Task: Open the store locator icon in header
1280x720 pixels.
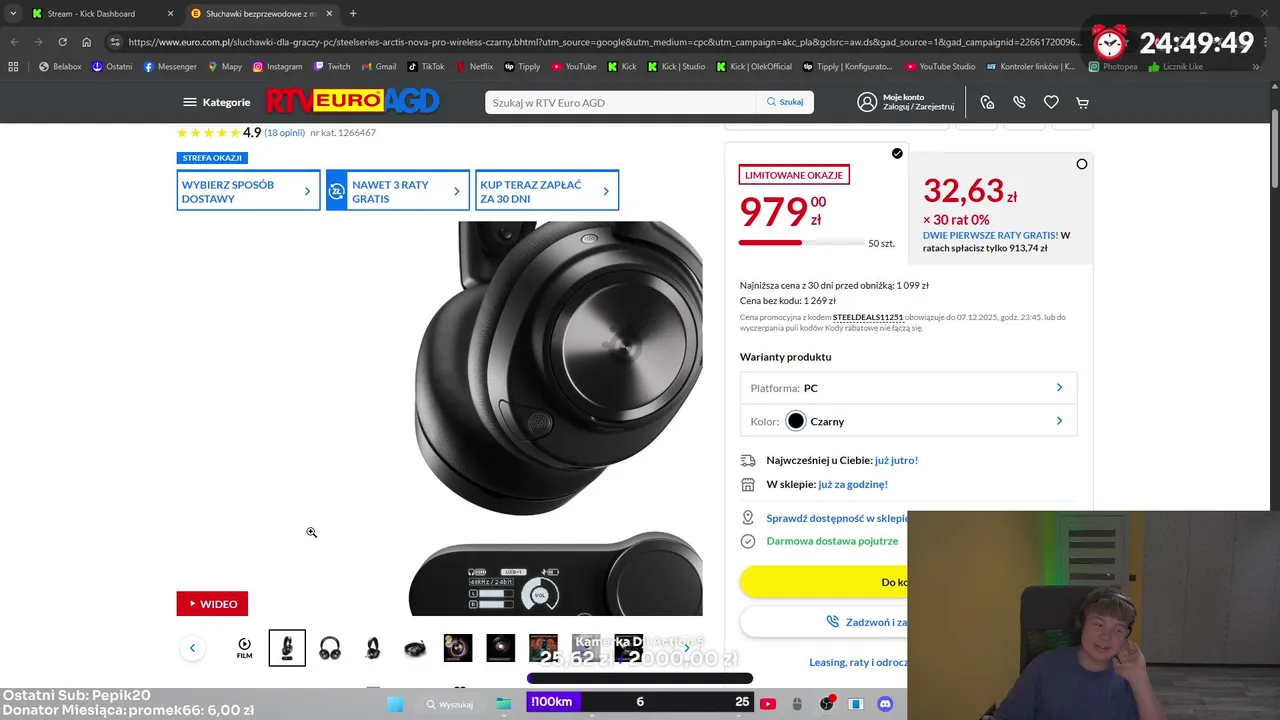Action: coord(987,102)
